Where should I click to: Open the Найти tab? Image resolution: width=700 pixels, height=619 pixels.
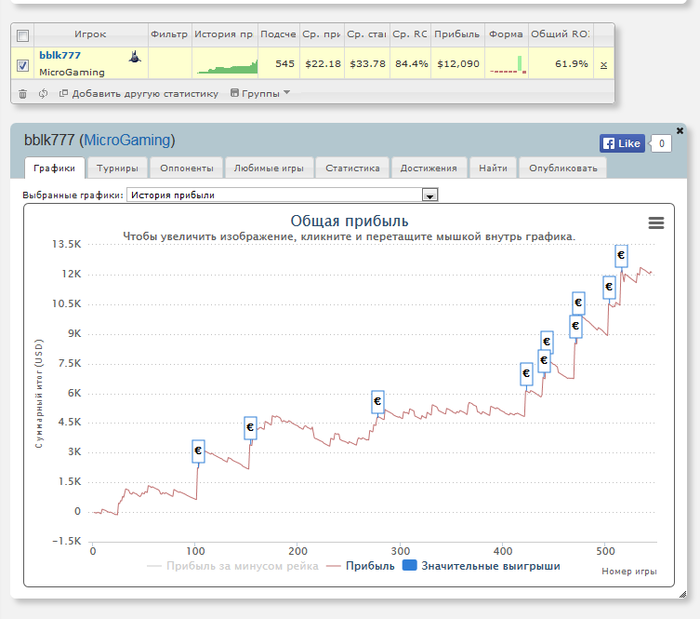(x=493, y=168)
